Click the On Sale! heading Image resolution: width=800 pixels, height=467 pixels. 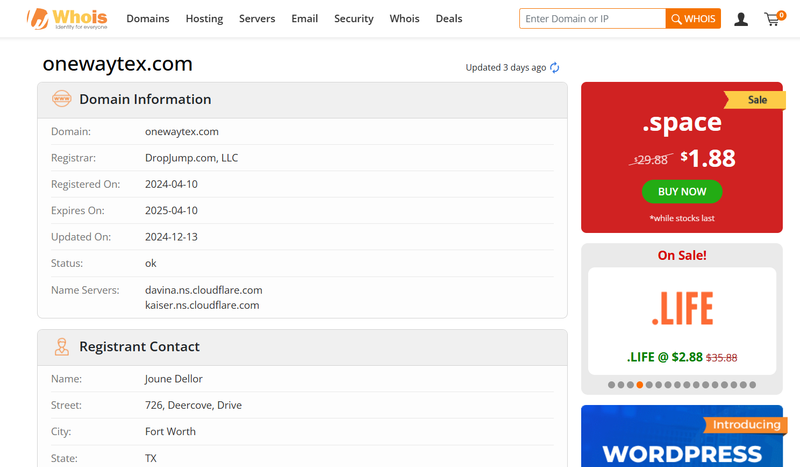coord(682,255)
